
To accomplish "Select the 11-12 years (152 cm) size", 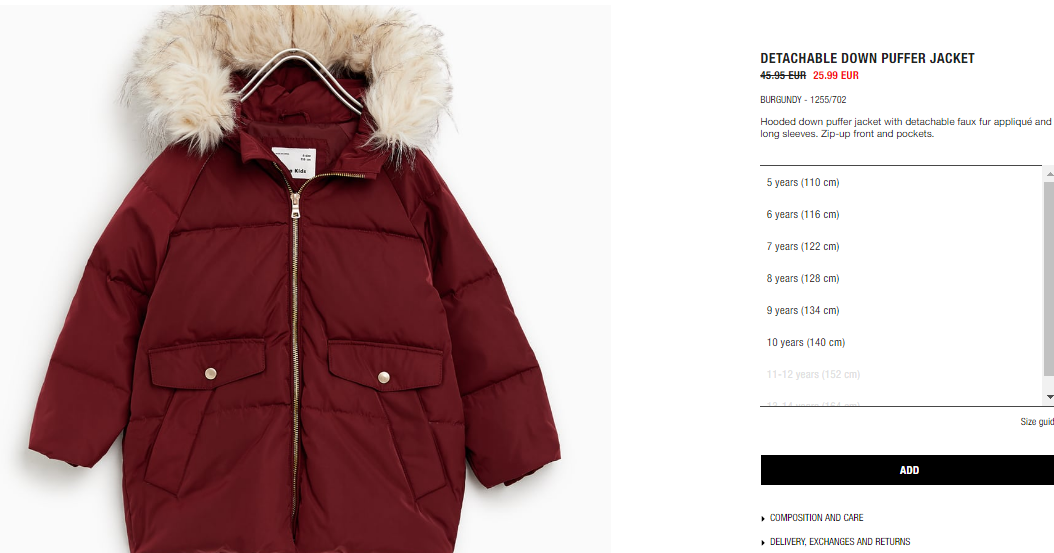I will (901, 374).
